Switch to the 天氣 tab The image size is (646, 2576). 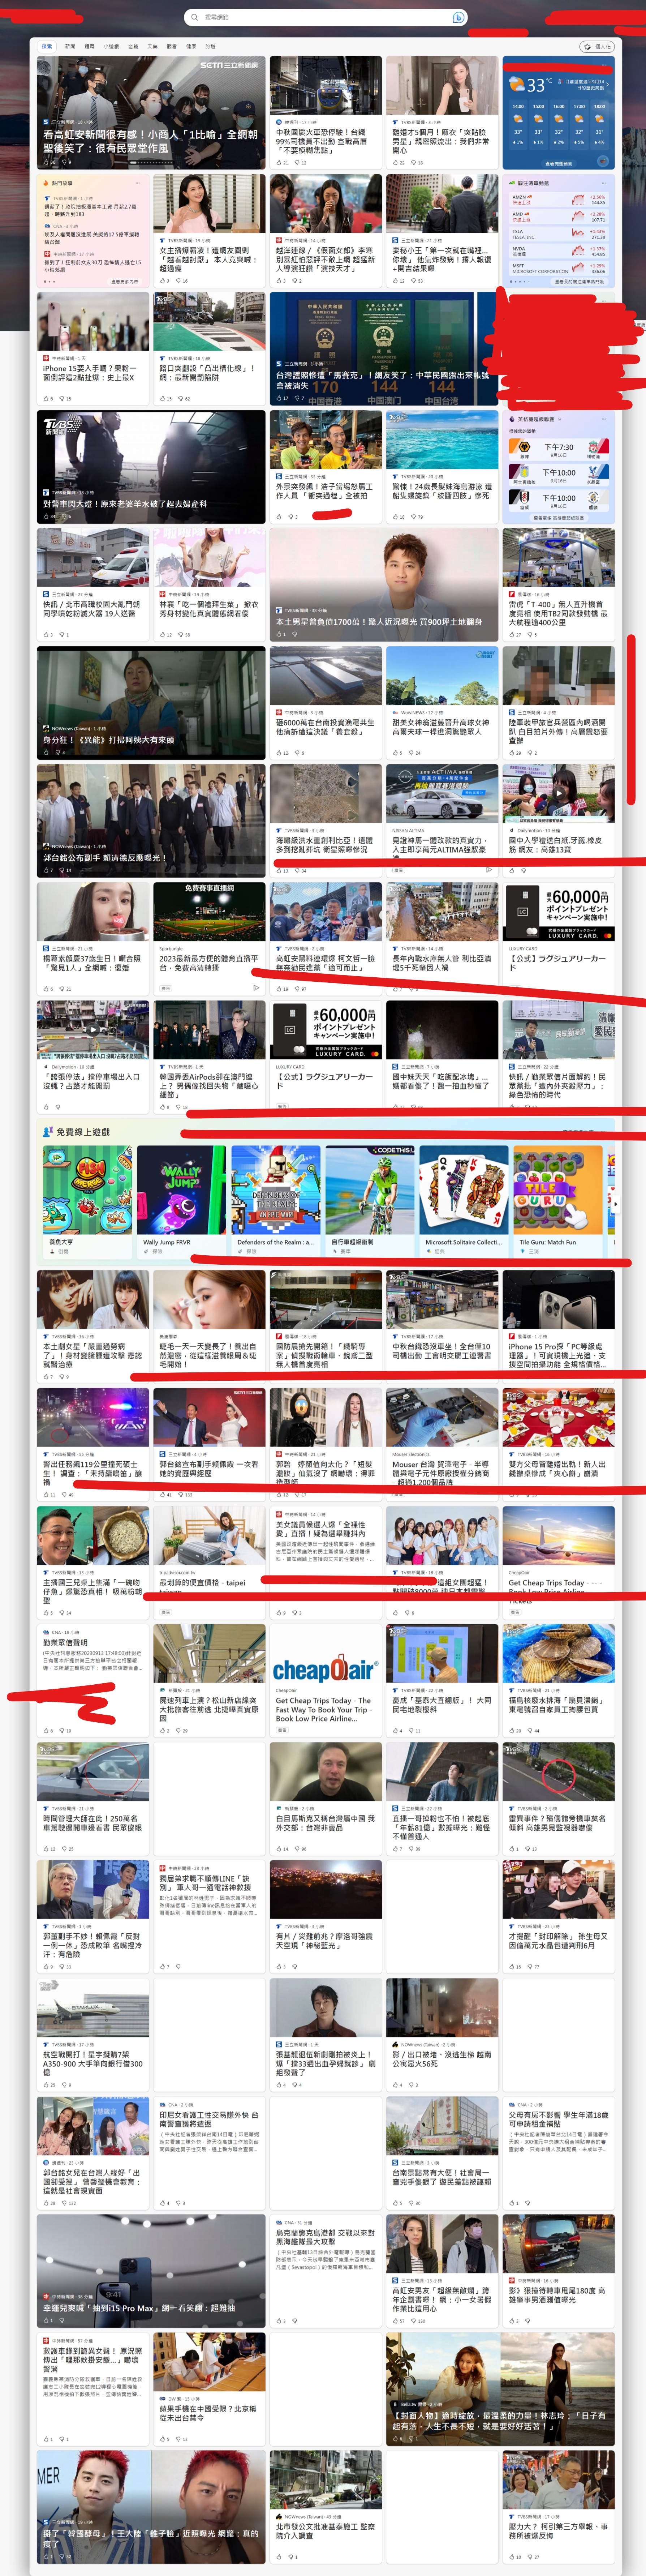click(x=152, y=46)
